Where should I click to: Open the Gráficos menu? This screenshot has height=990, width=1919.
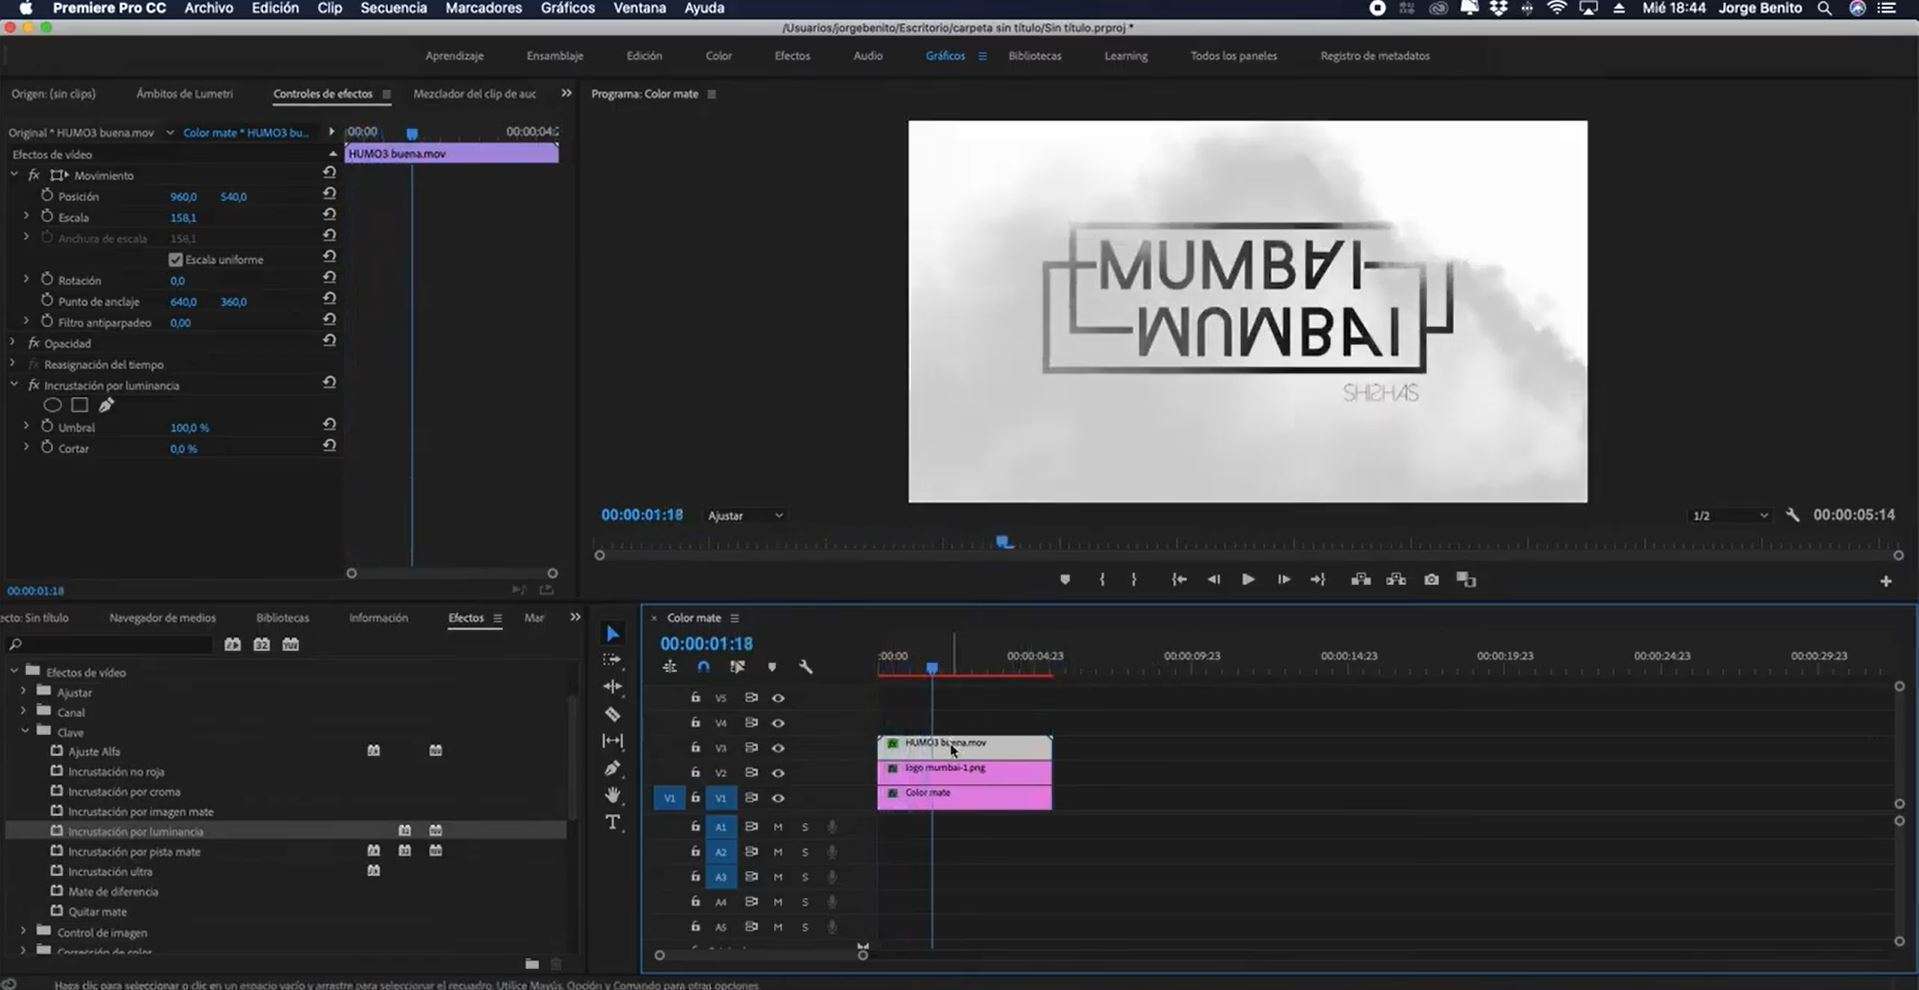click(x=566, y=8)
